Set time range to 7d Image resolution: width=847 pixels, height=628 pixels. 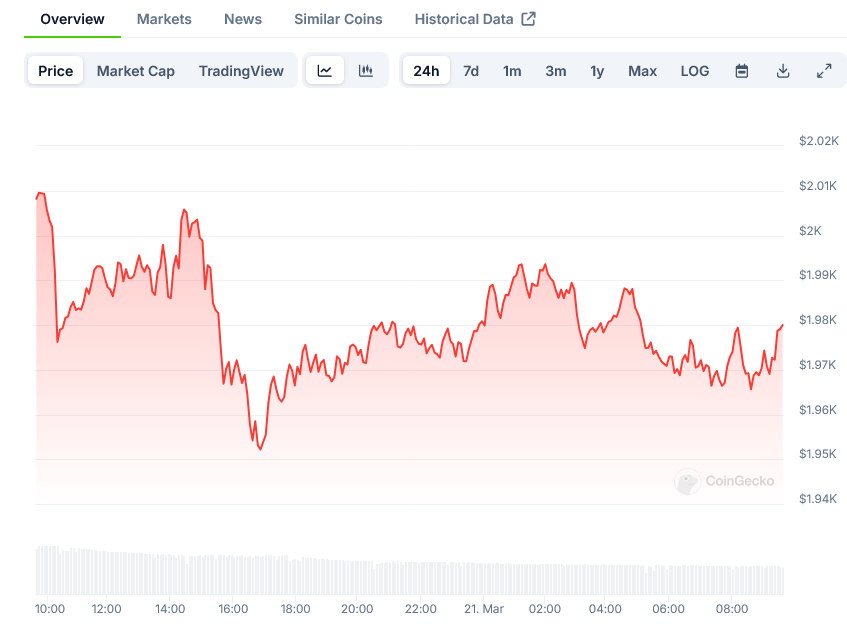[x=471, y=71]
